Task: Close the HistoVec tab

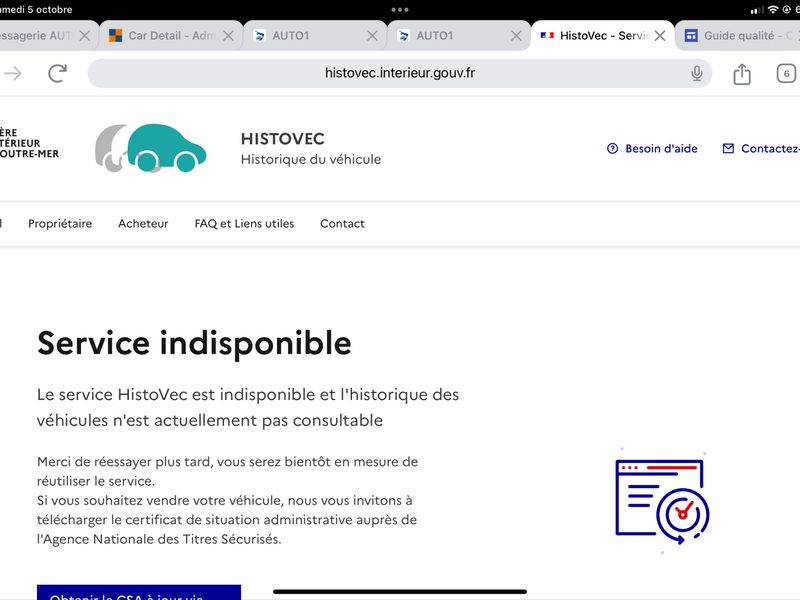Action: 660,36
